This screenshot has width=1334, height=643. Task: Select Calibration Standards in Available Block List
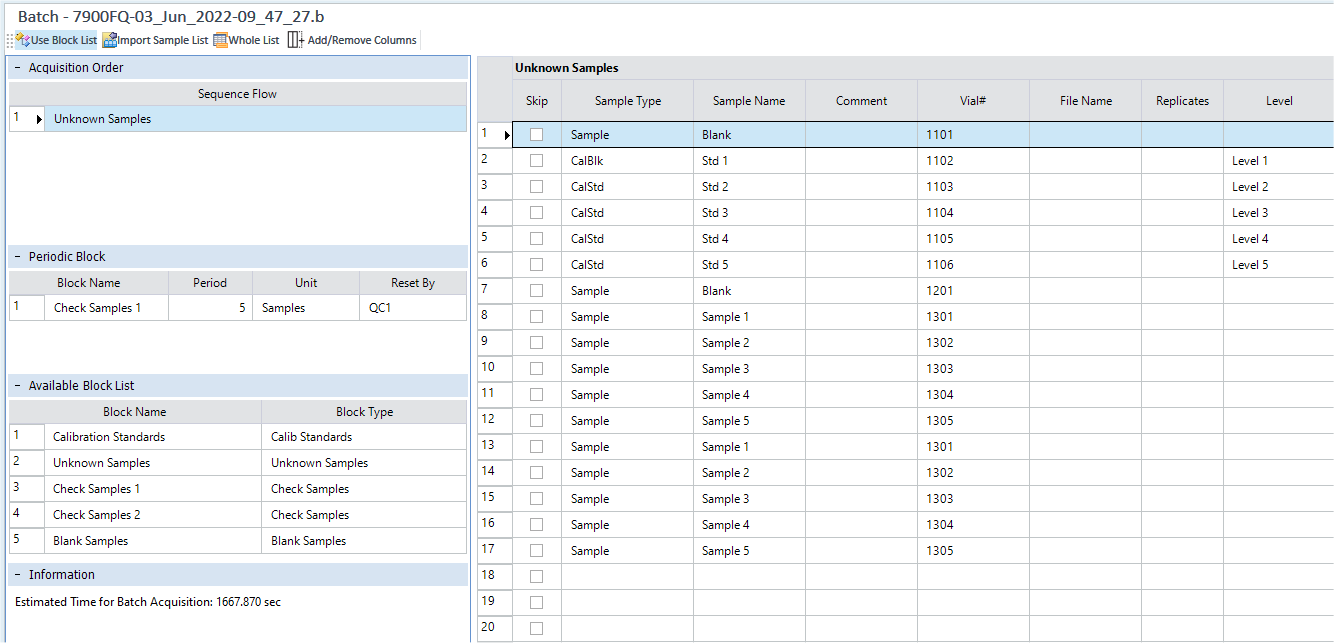(153, 437)
